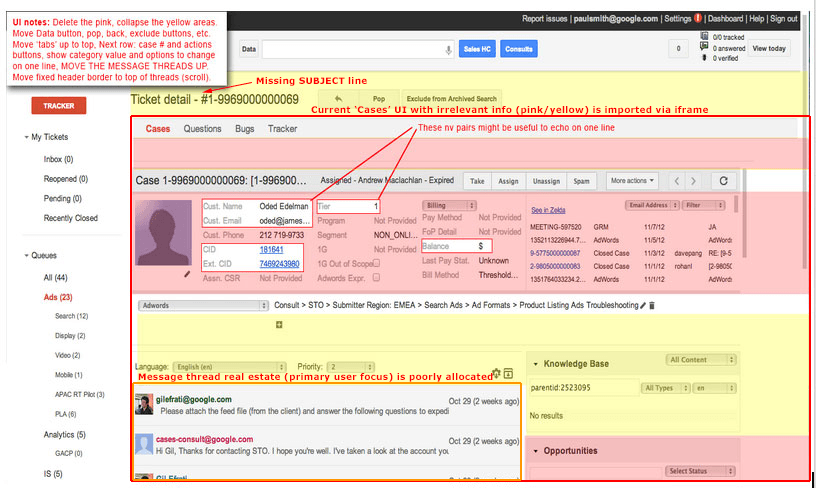Open the Billing dropdown
The image size is (816, 488).
coord(450,206)
